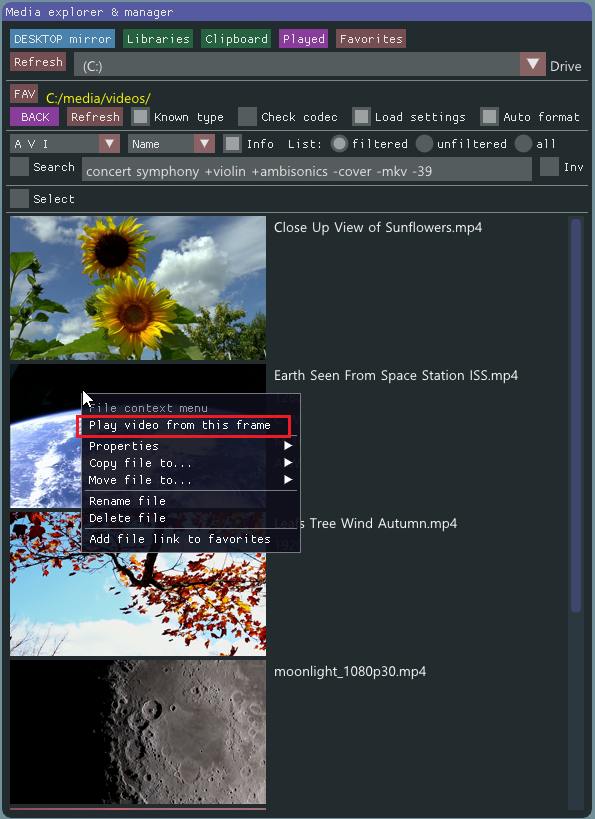Viewport: 595px width, 819px height.
Task: Click the purple BACK button
Action: (34, 117)
